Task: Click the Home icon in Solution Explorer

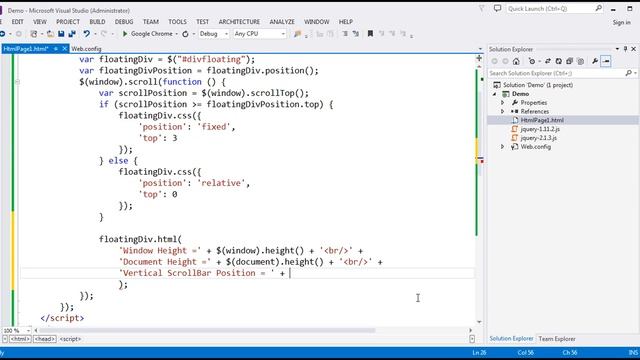Action: 516,61
